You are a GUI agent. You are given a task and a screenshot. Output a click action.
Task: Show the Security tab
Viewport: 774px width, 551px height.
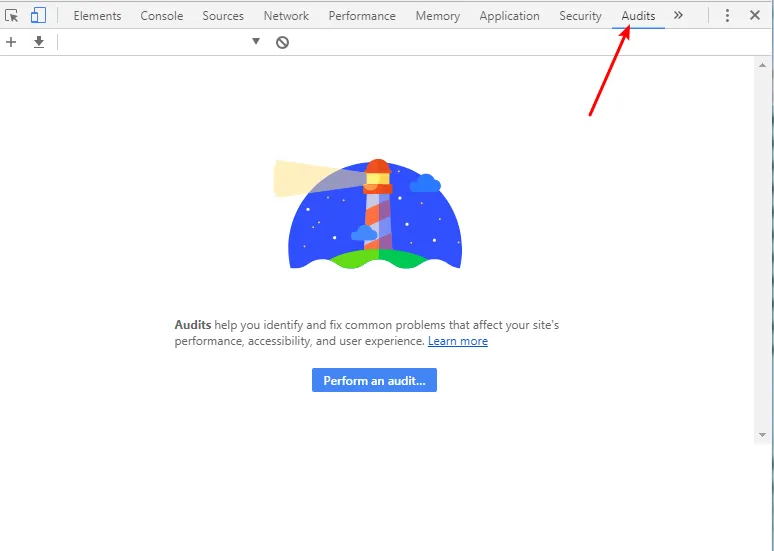[x=580, y=16]
